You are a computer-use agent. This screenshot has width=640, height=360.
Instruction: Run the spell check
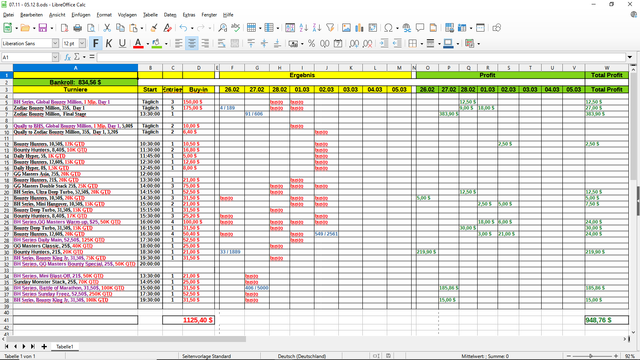click(236, 28)
